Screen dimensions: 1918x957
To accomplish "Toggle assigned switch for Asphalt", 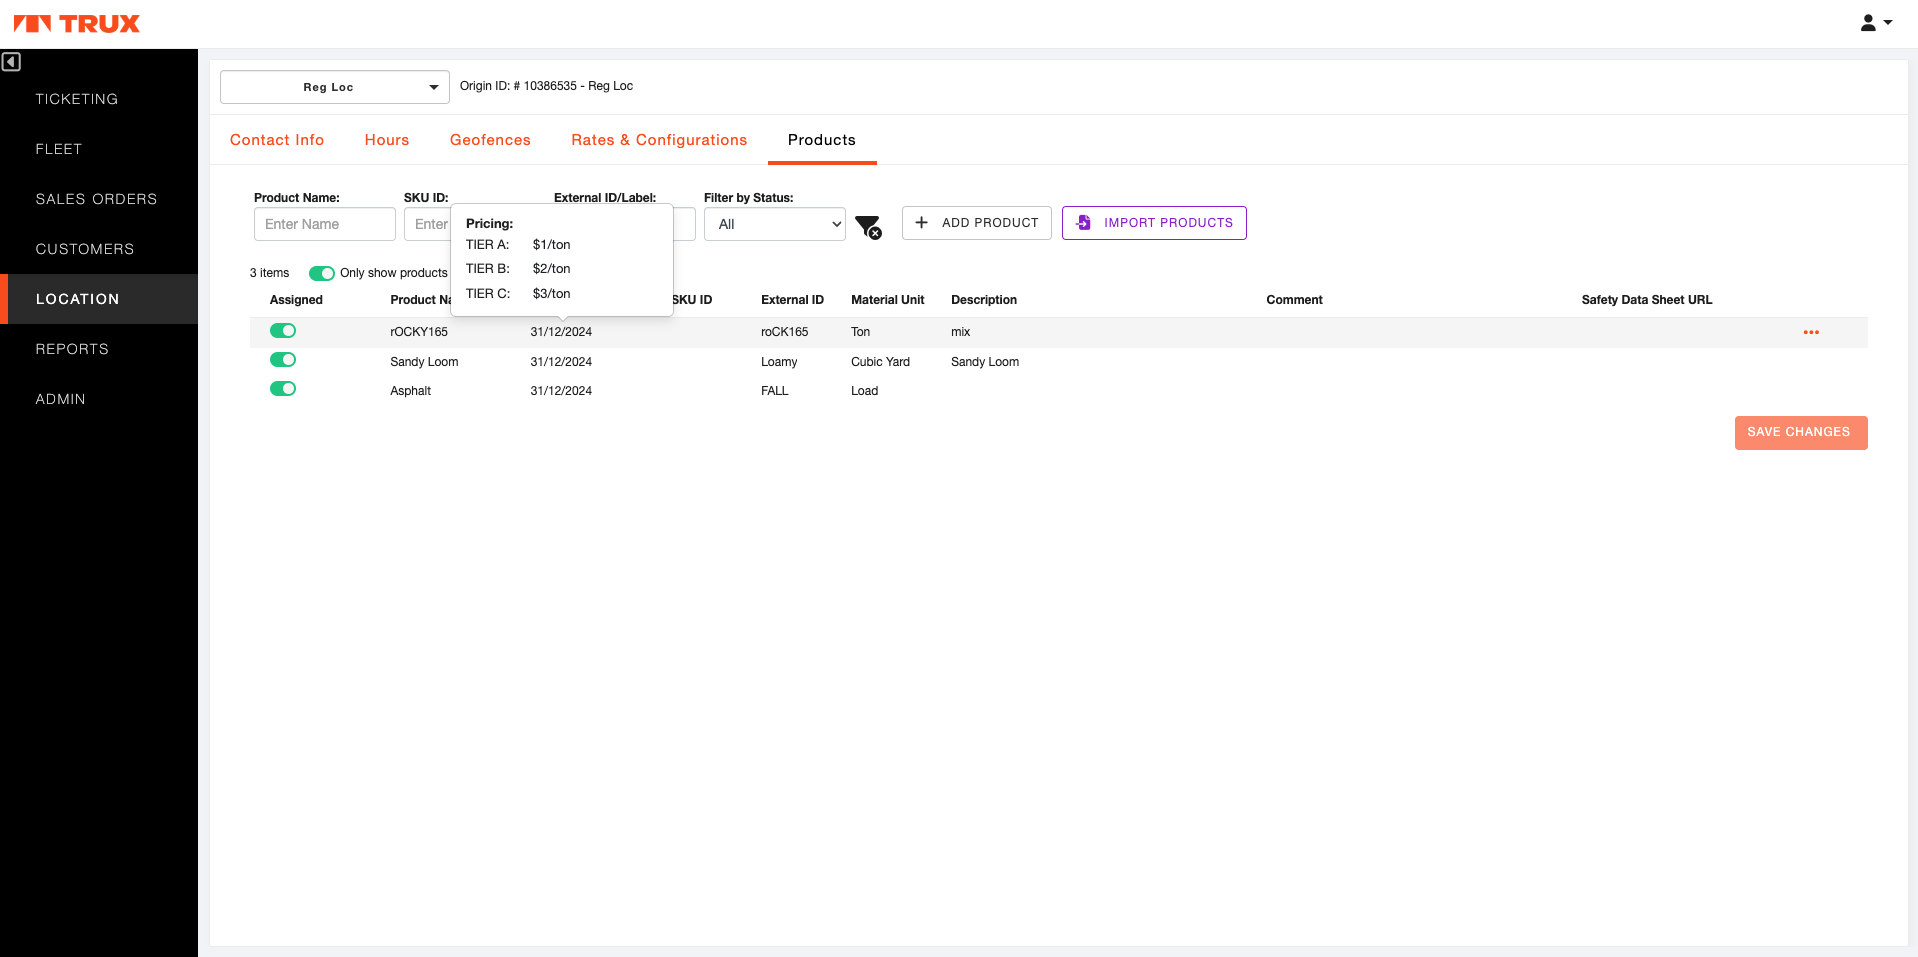I will click(283, 389).
